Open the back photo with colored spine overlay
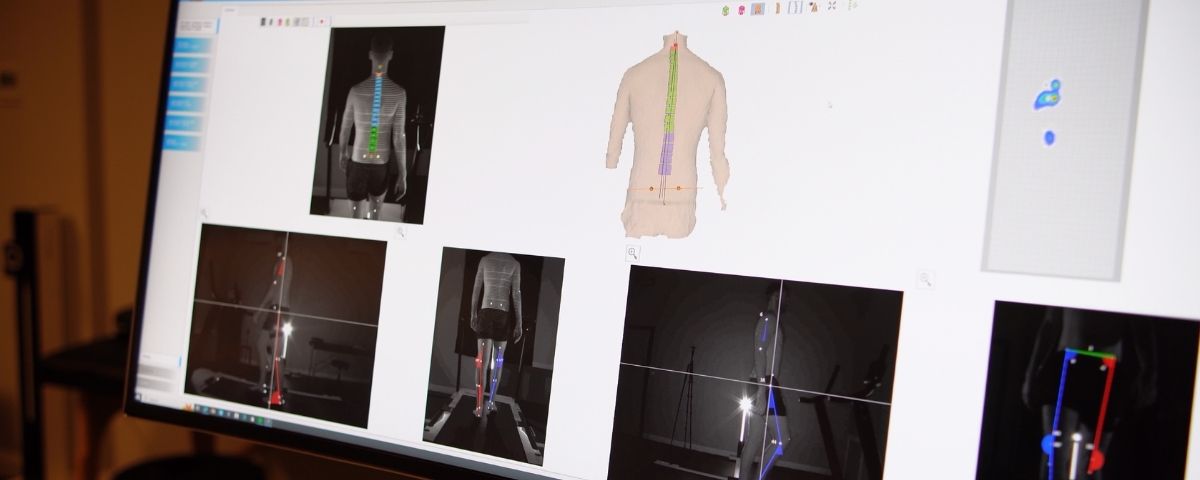1200x480 pixels. point(378,124)
